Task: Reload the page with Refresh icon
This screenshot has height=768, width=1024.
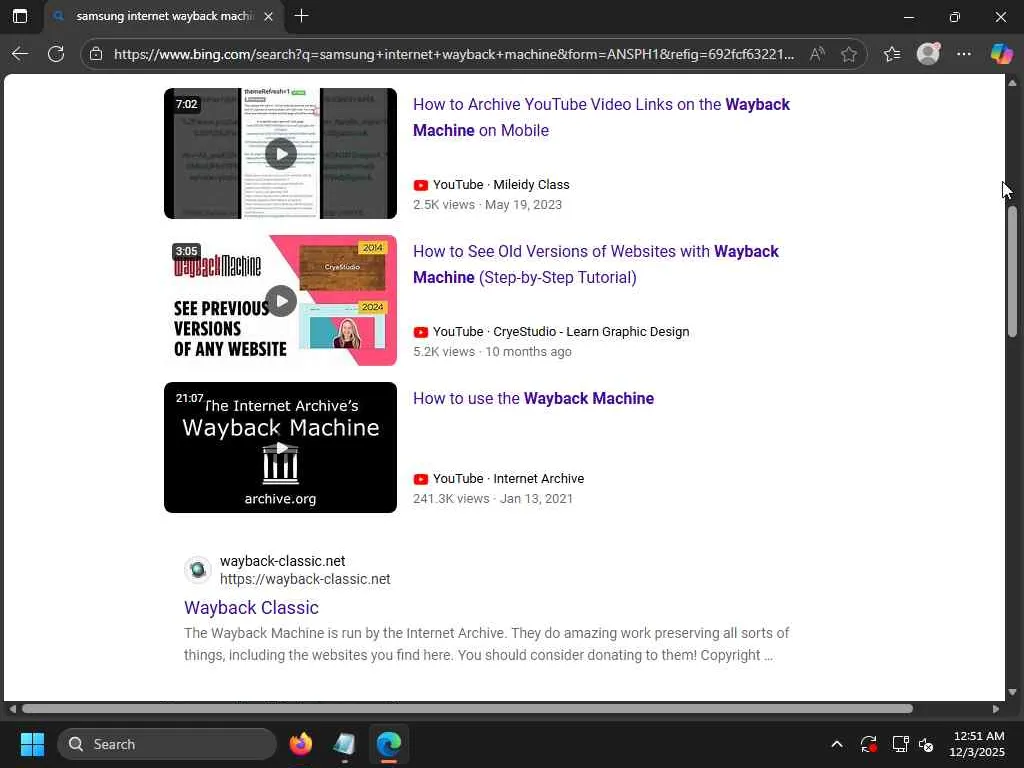Action: click(x=56, y=54)
